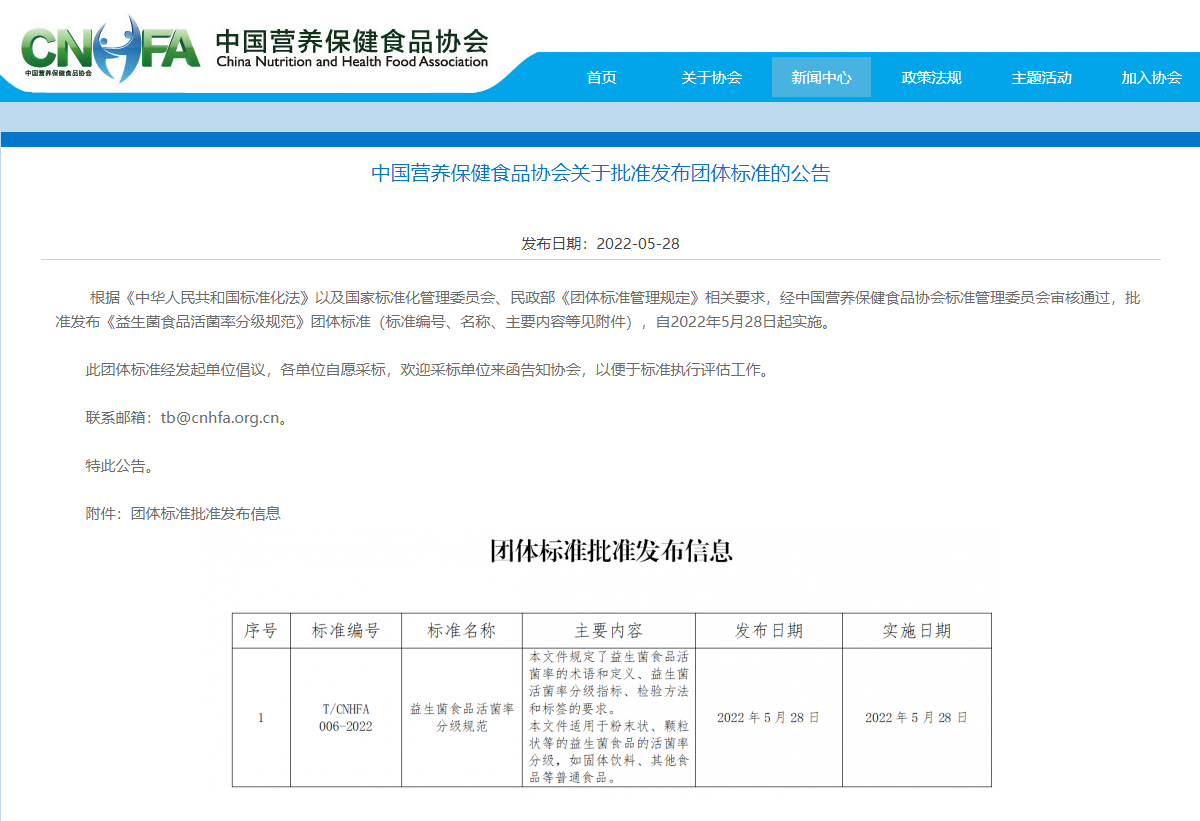Click the 标准编号 column header

[x=346, y=631]
